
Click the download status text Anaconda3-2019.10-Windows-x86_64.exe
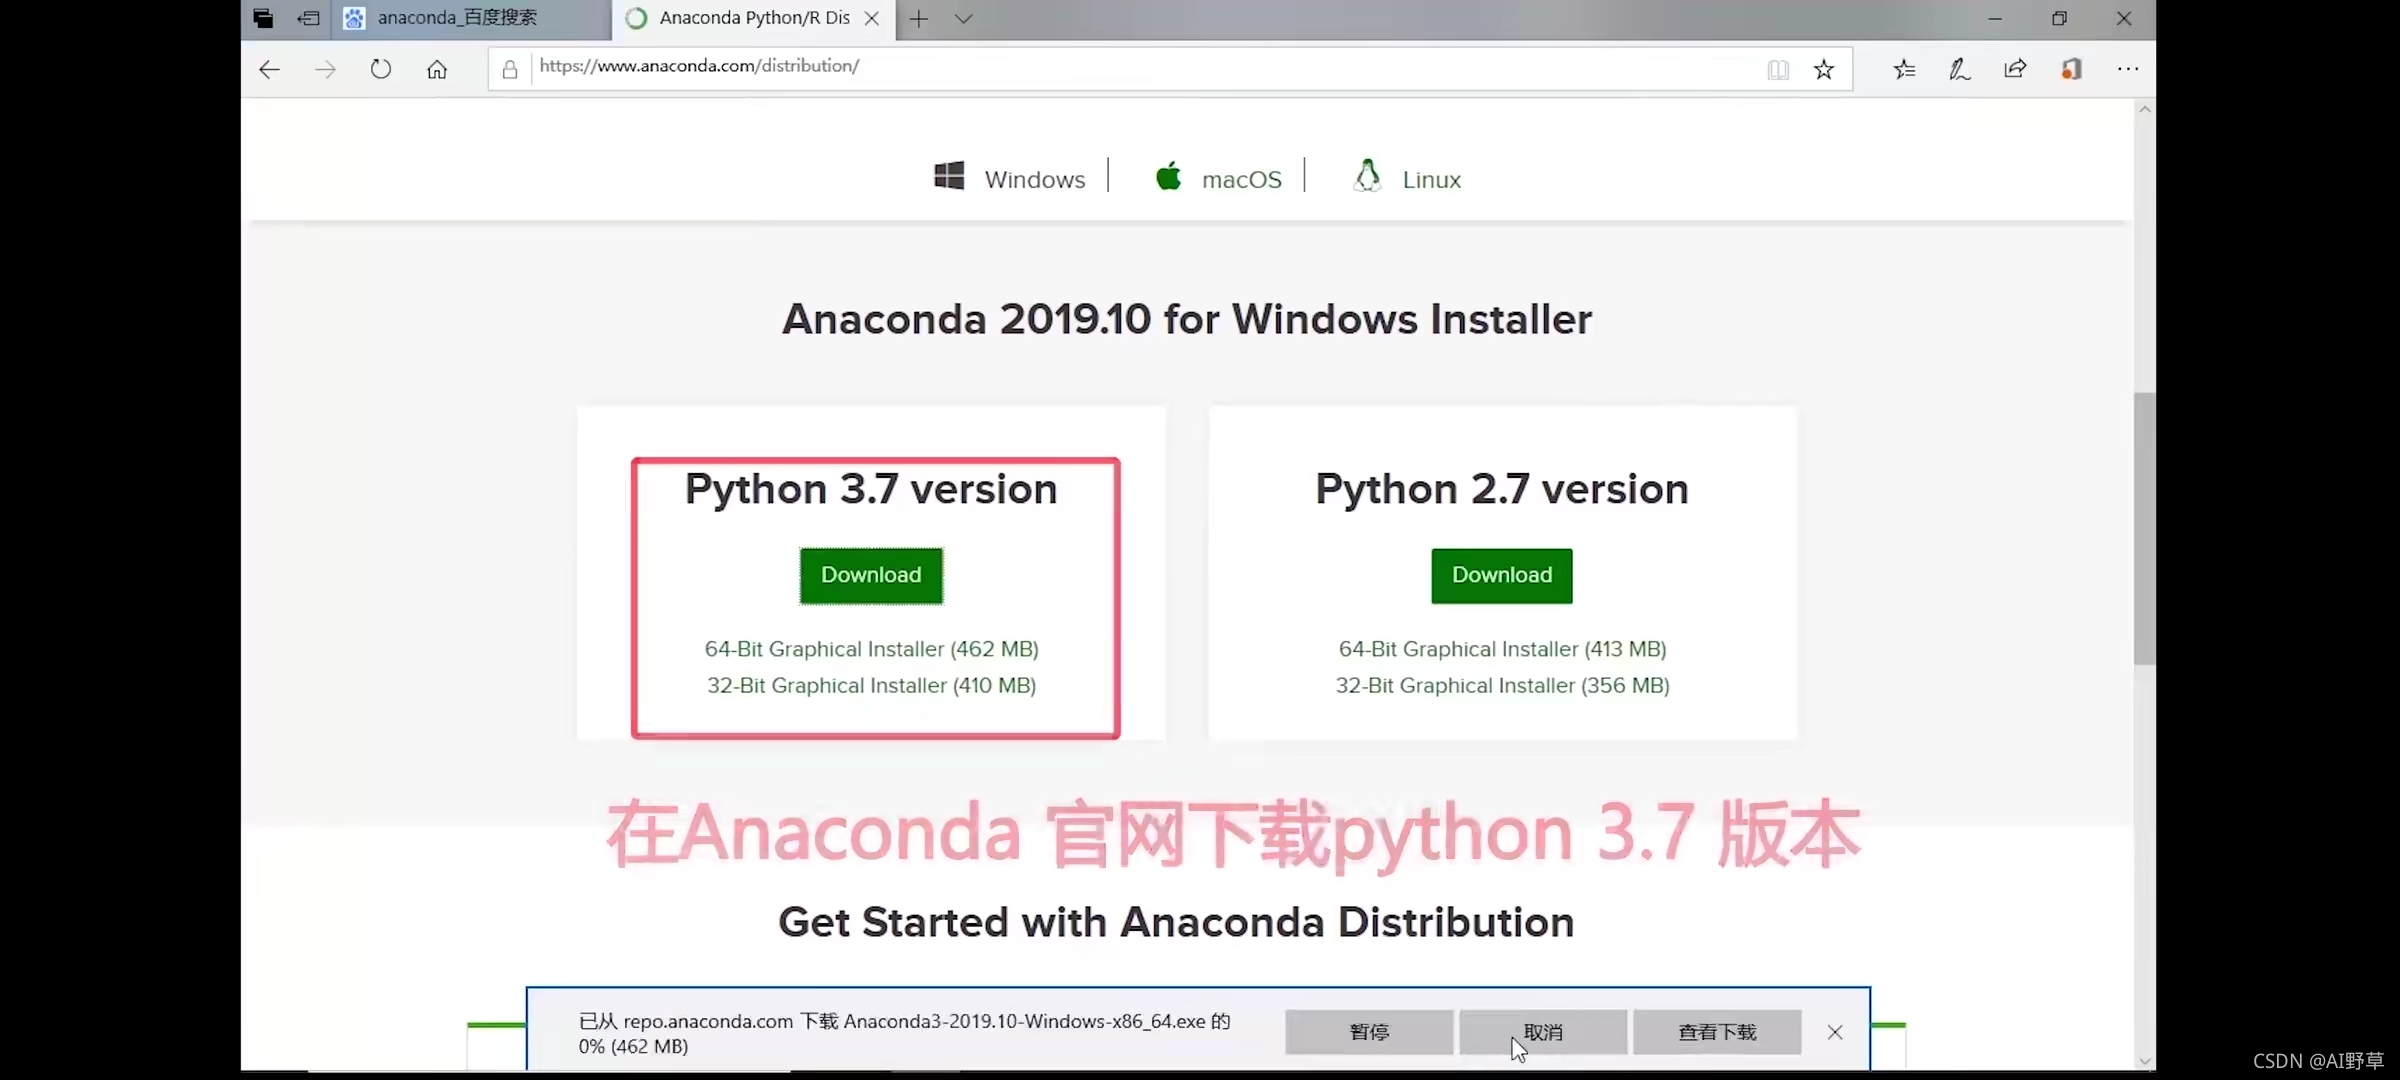(x=1024, y=1021)
